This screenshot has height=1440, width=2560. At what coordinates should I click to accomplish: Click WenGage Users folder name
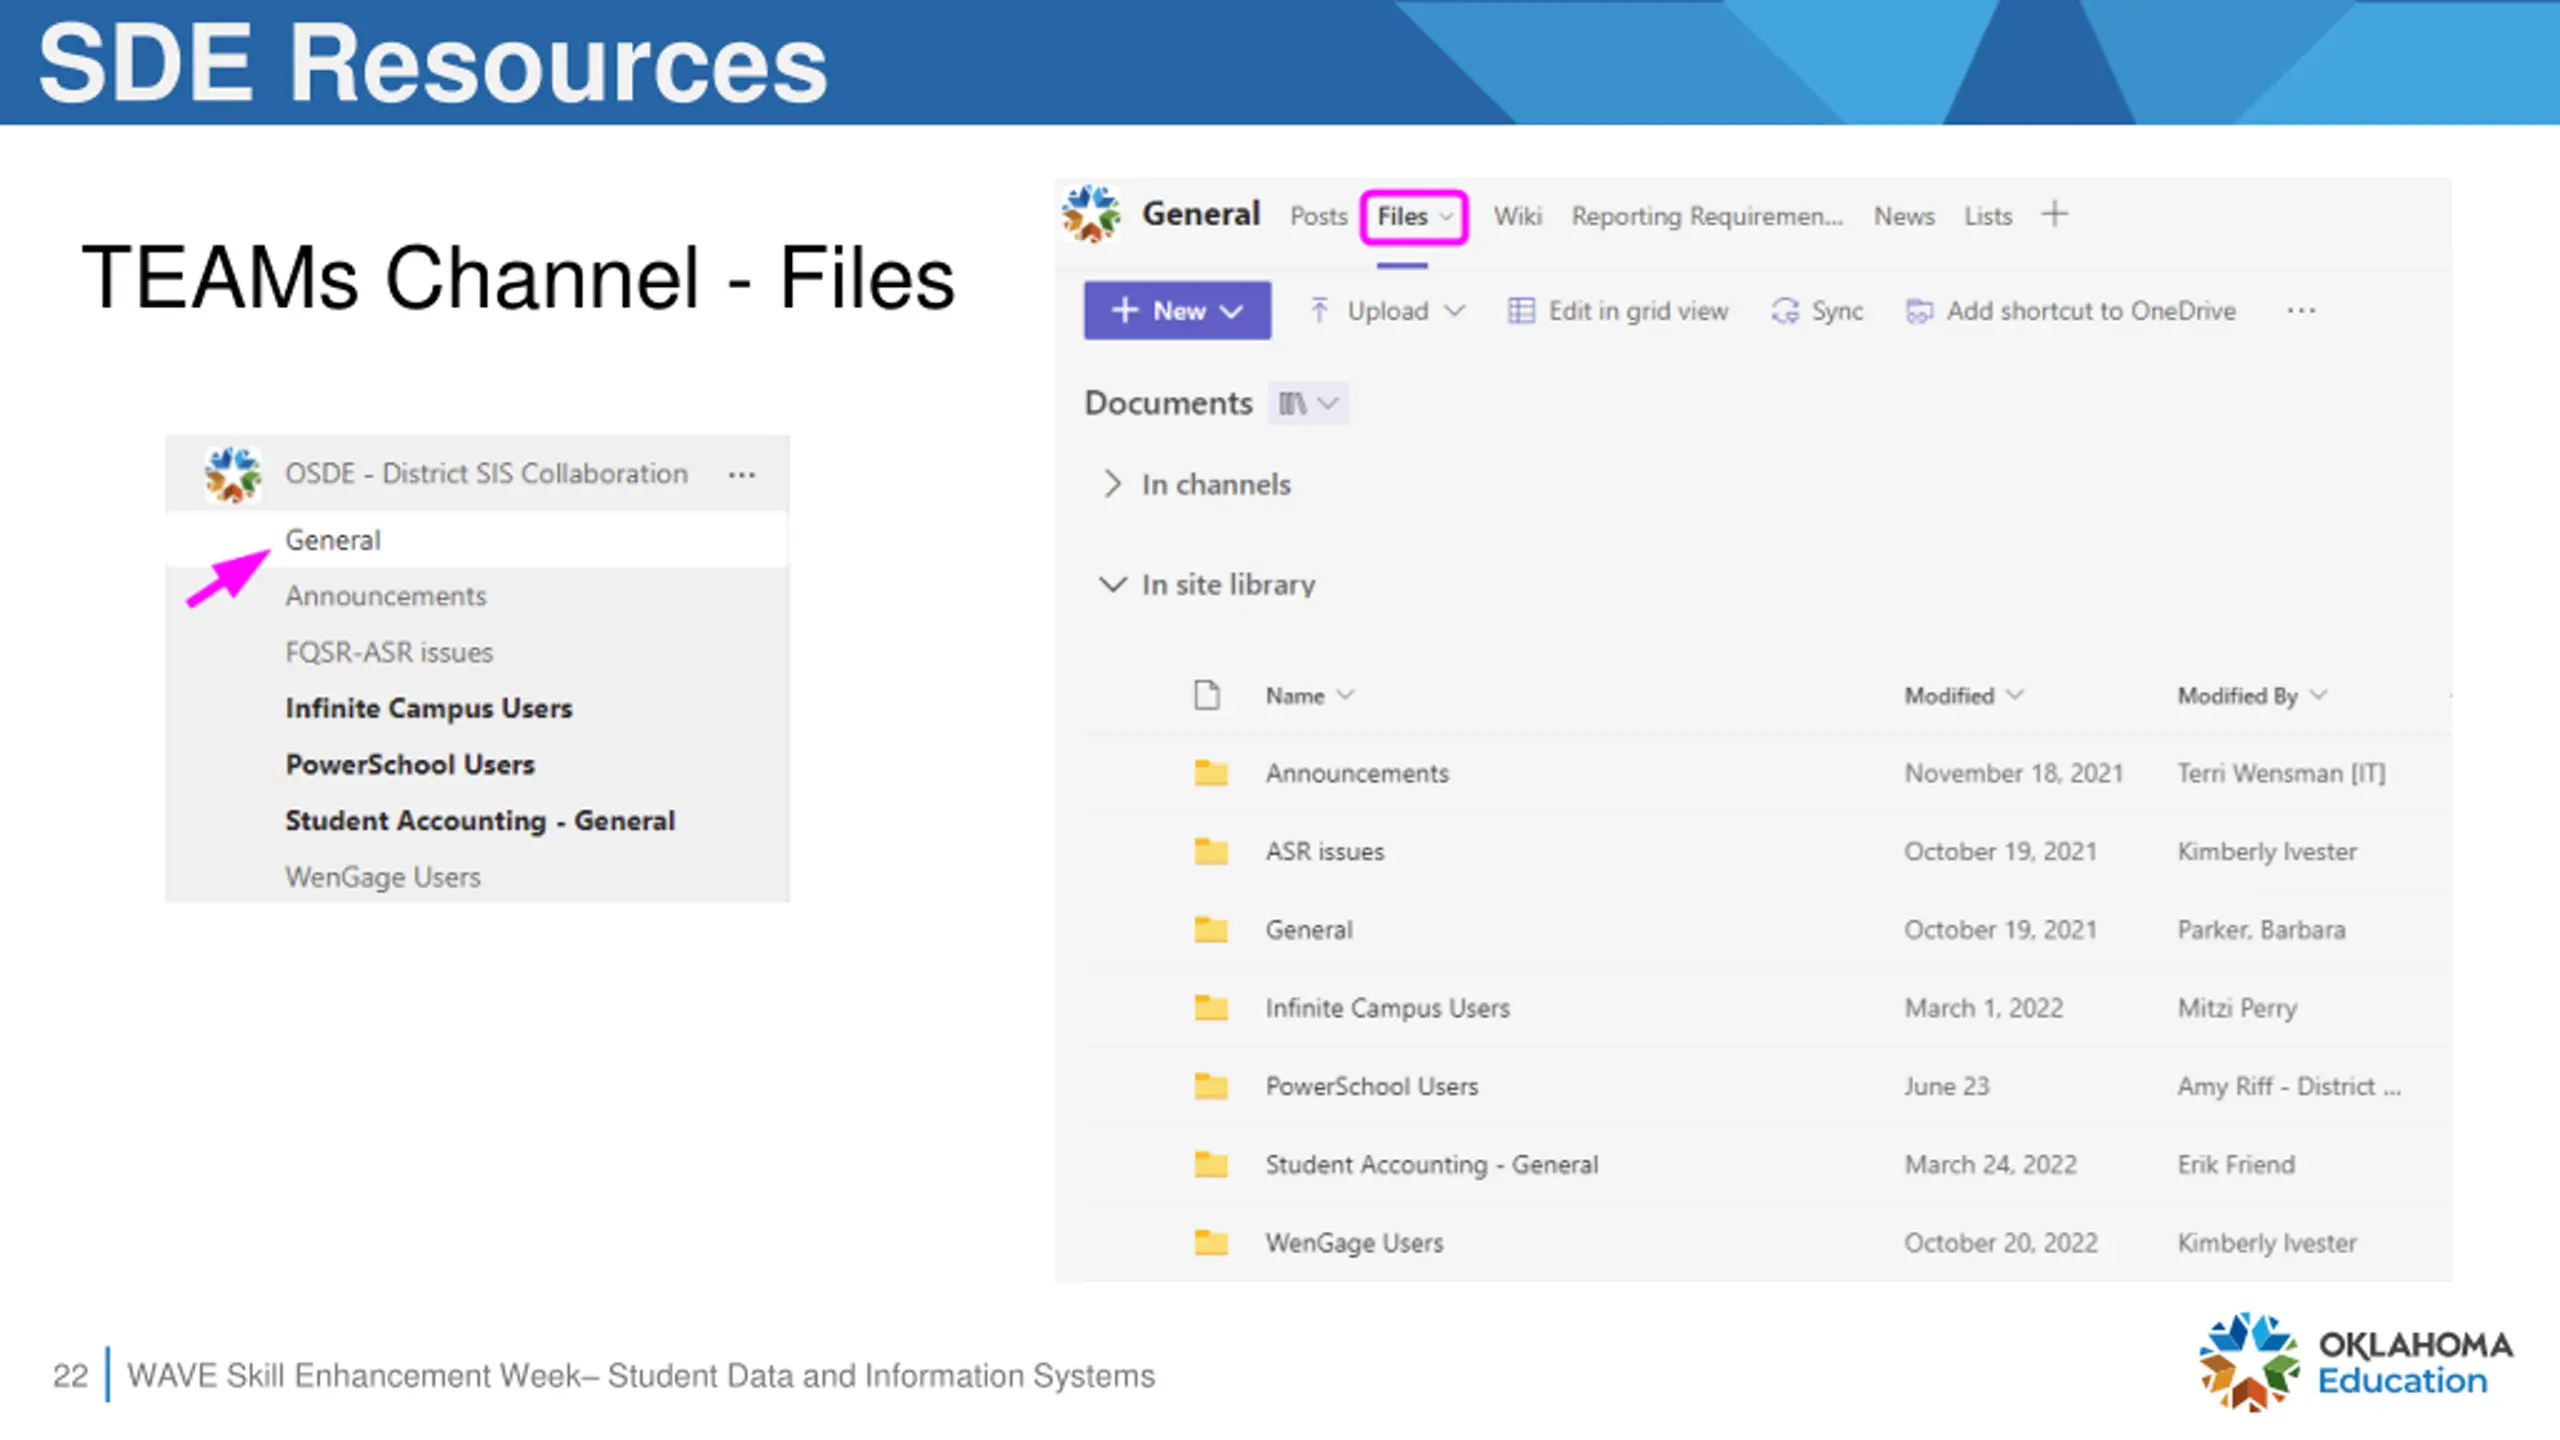tap(1355, 1242)
